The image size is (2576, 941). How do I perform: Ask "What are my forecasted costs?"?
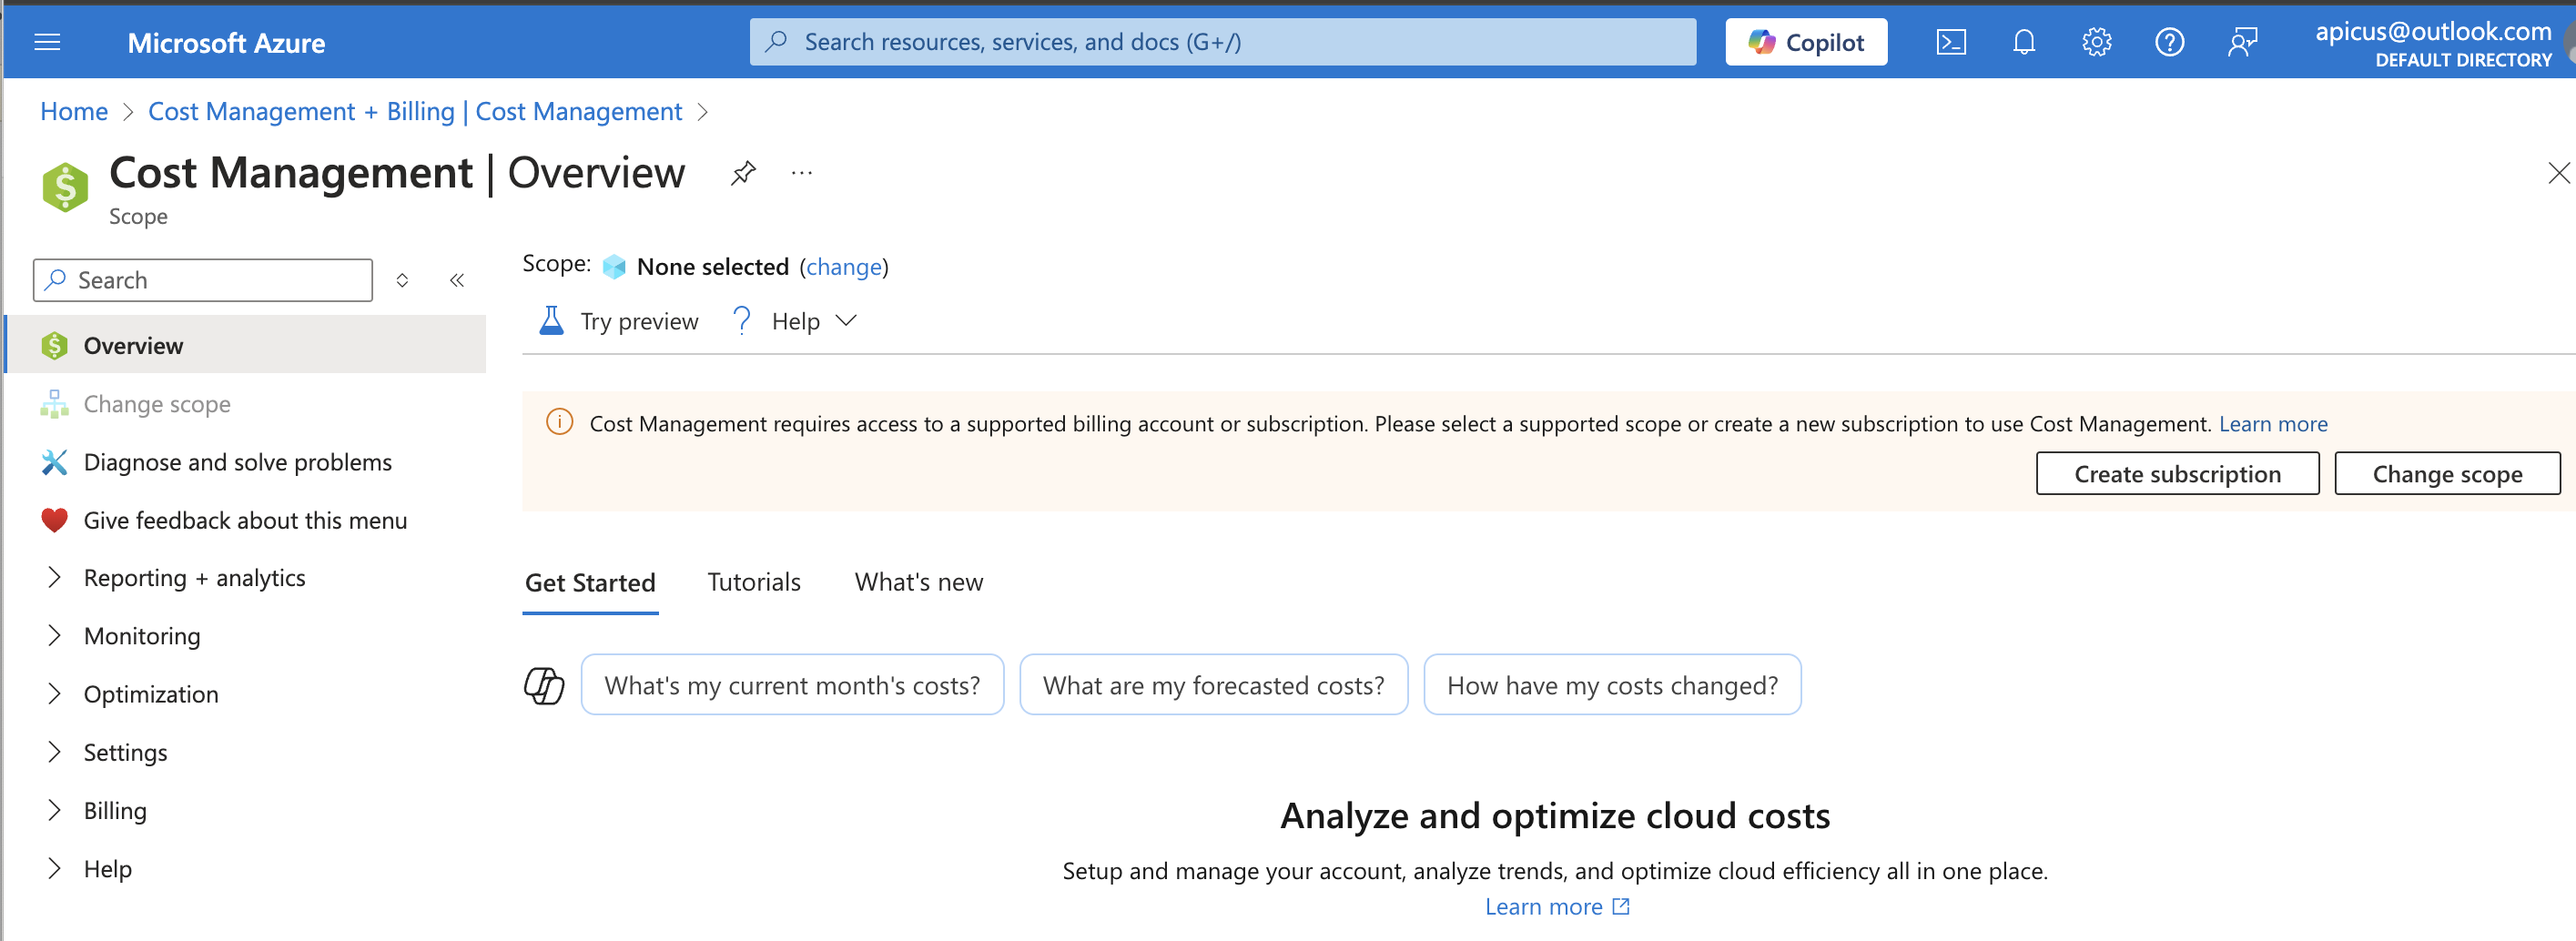click(x=1213, y=685)
